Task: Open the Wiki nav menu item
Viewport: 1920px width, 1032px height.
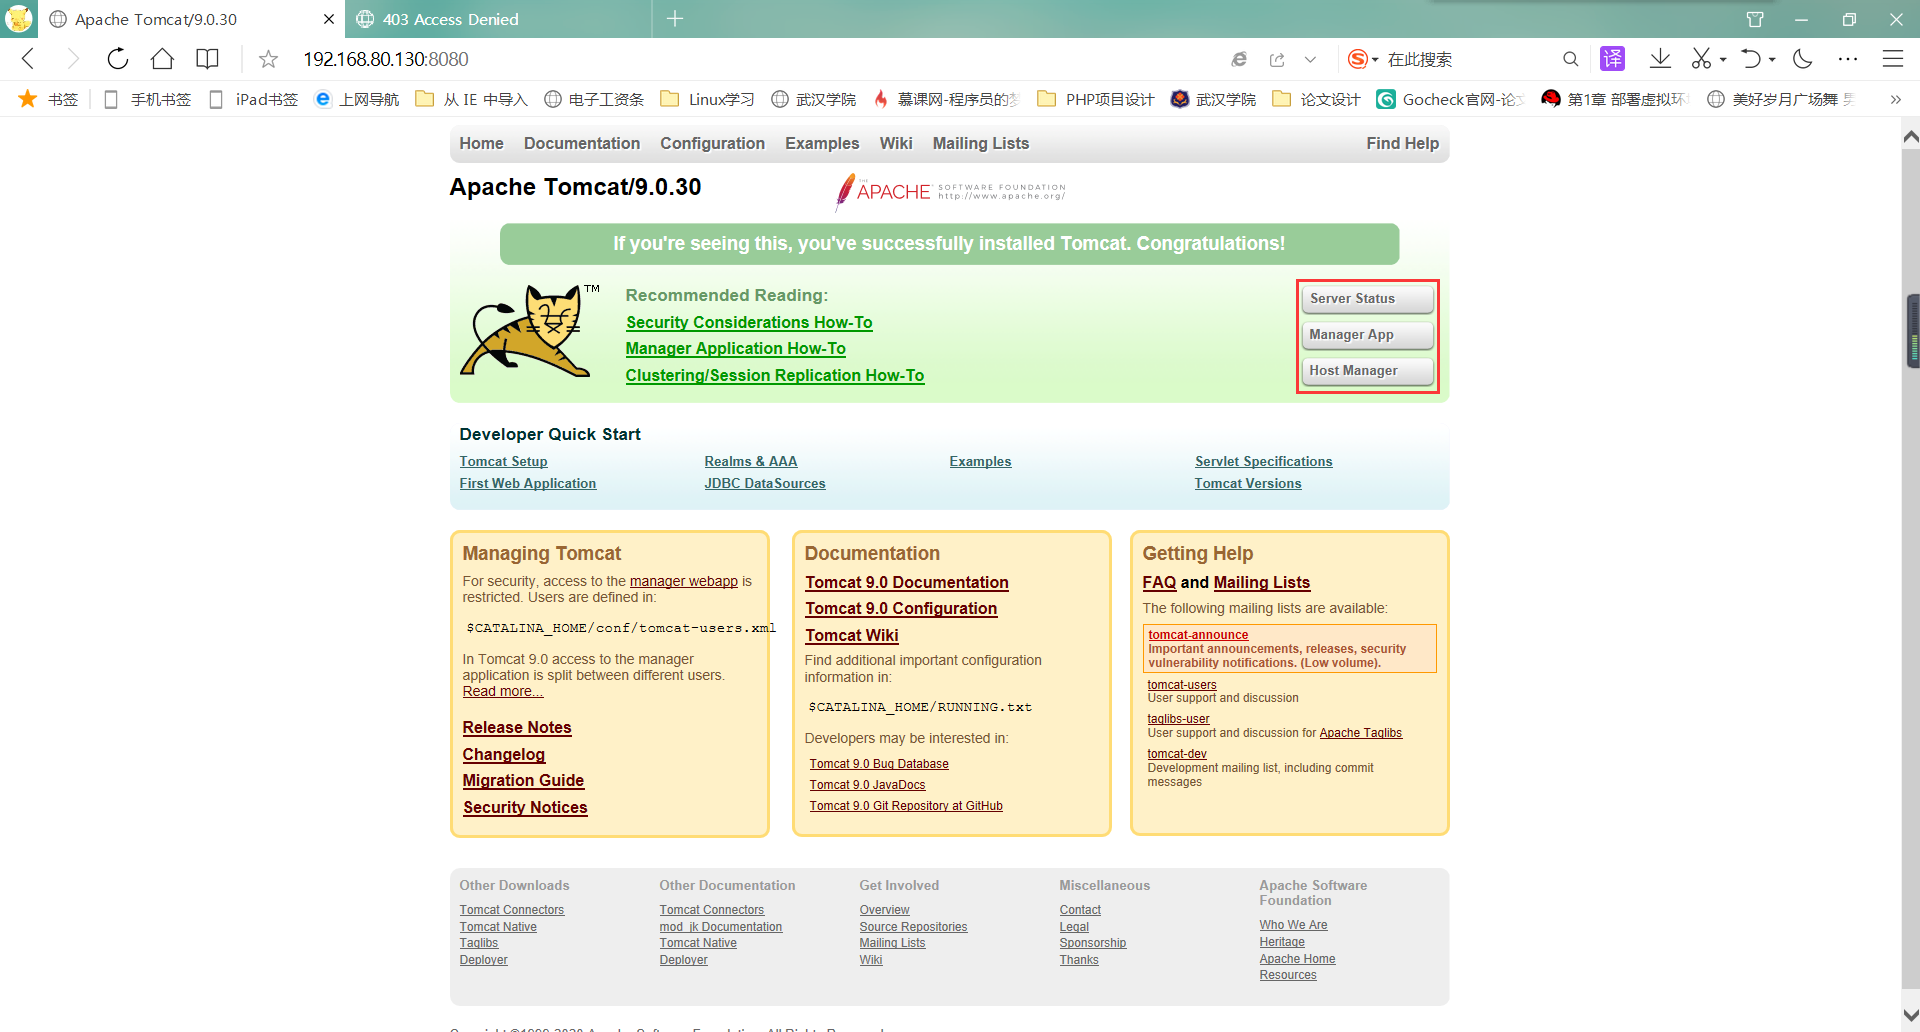Action: [896, 143]
